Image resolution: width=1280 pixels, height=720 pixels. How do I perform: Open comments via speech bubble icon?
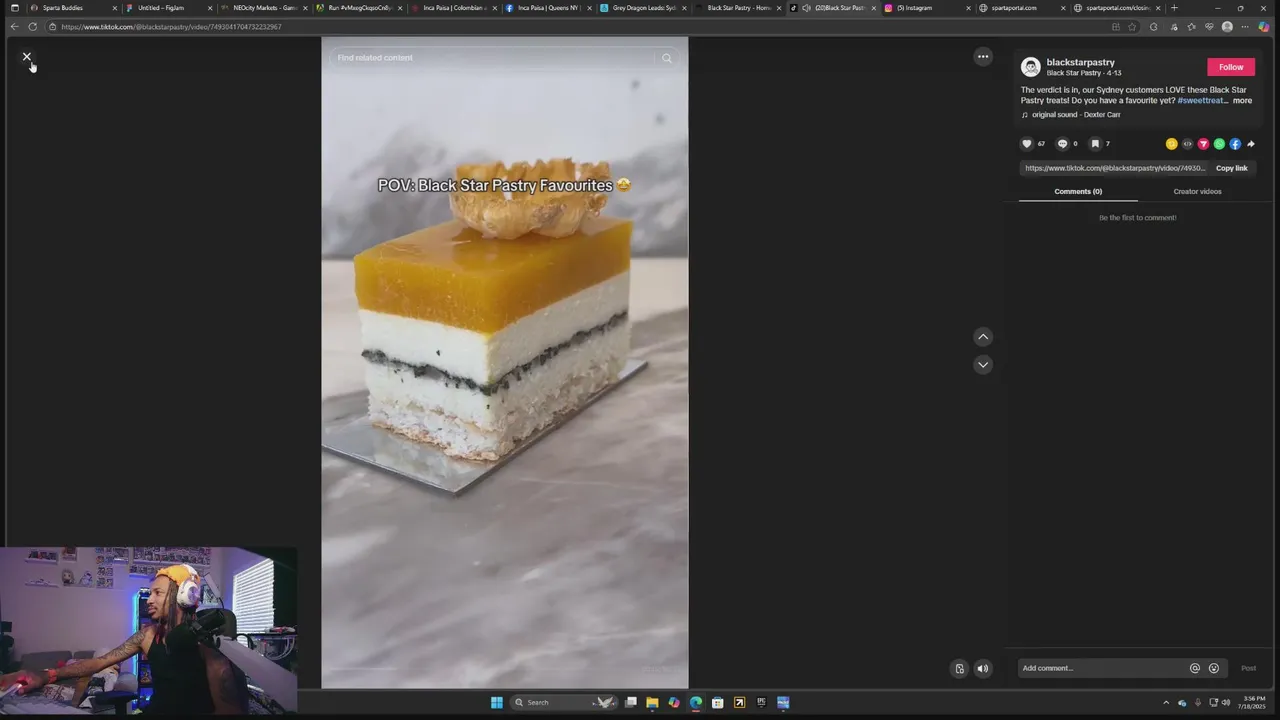1062,144
